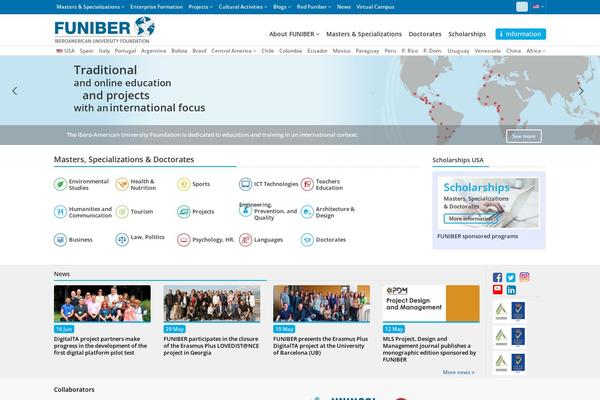Open Scholarships in the main navigation
Viewport: 600px width, 400px height.
click(x=467, y=34)
